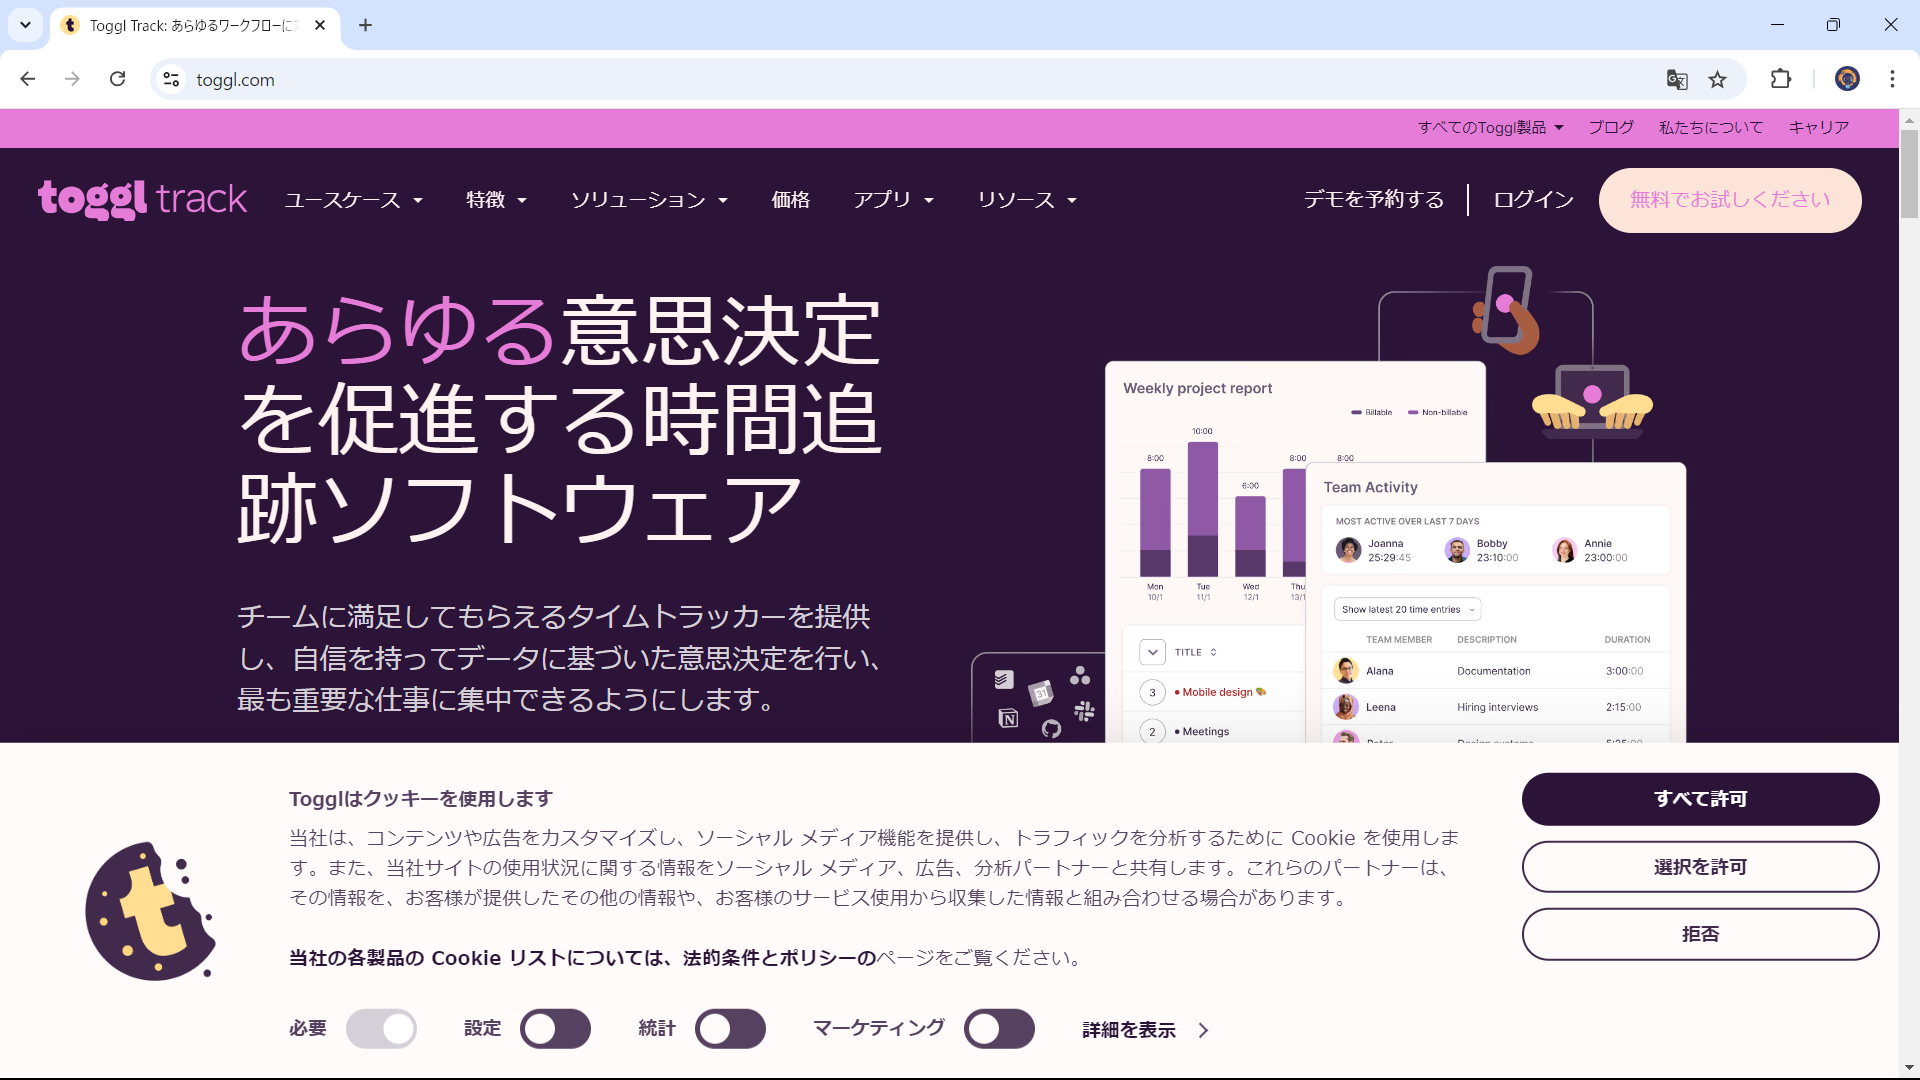Click デモを予約する
Screen dimensions: 1920x1080
point(1374,200)
